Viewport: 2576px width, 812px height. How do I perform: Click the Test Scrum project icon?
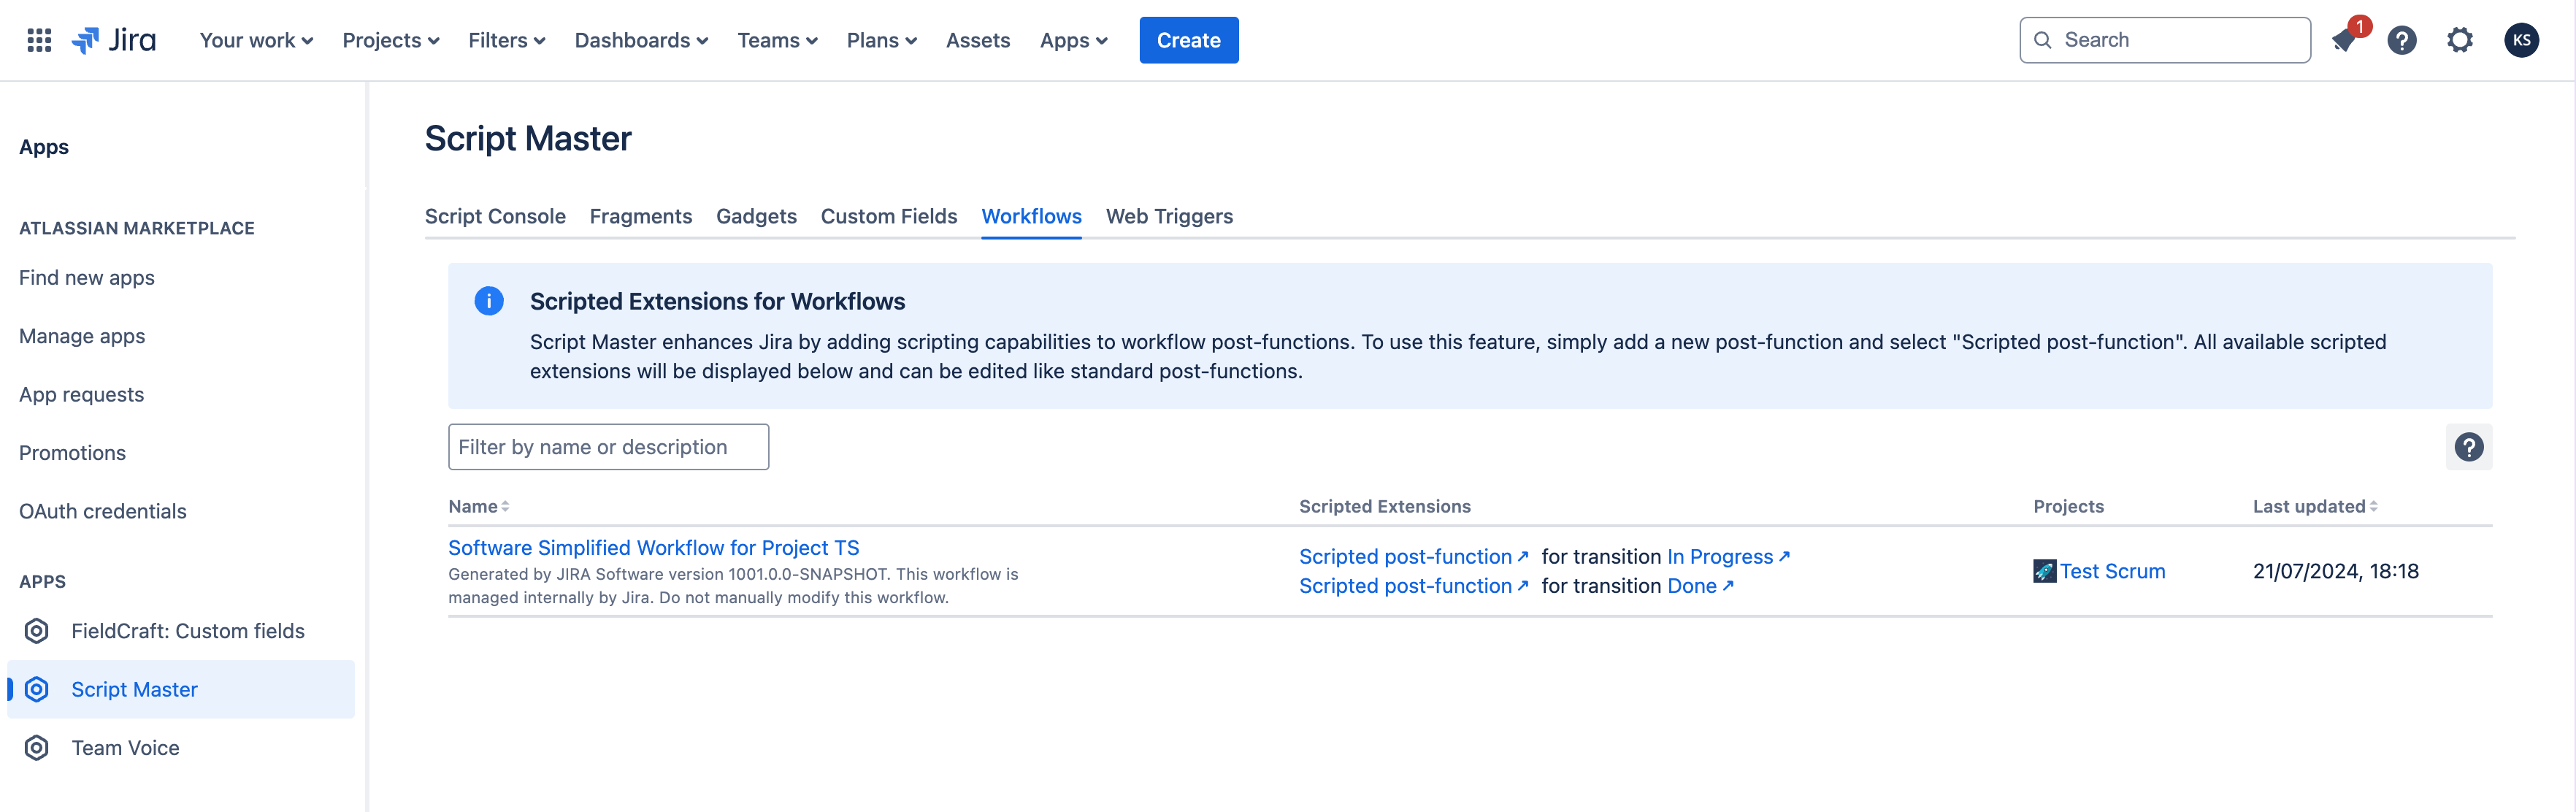(2044, 571)
